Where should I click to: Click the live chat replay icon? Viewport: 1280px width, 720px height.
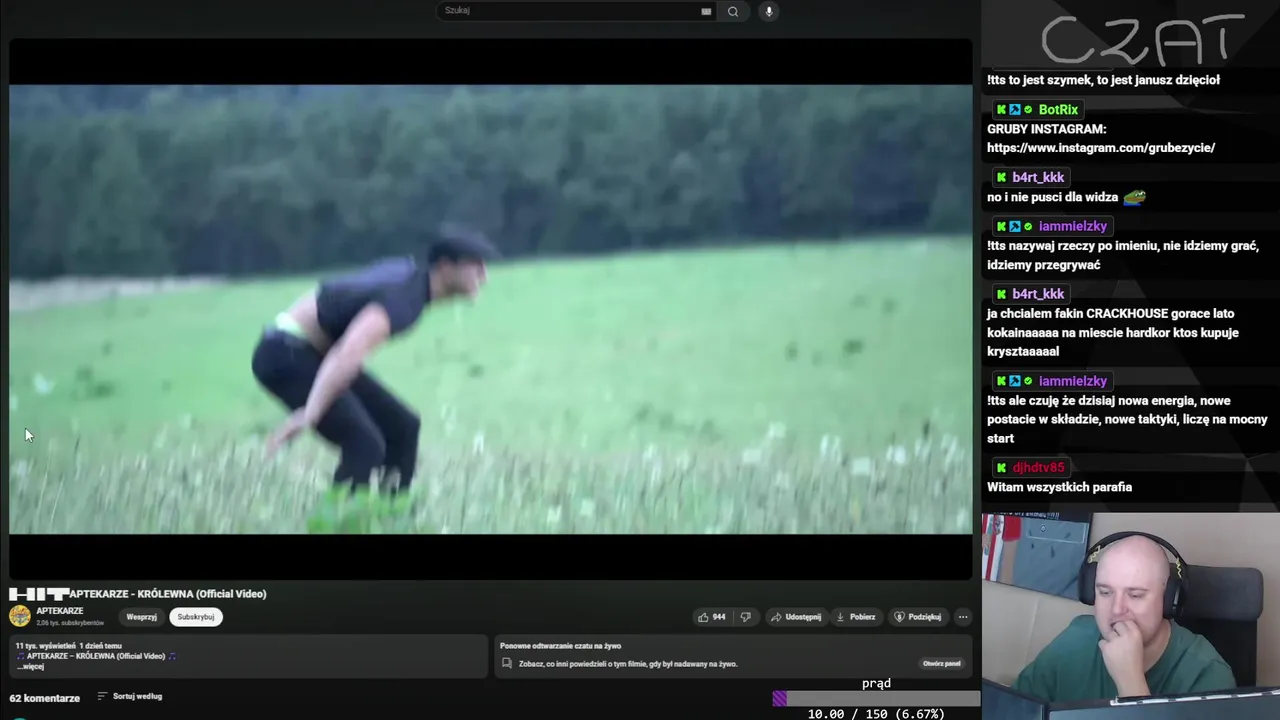507,663
